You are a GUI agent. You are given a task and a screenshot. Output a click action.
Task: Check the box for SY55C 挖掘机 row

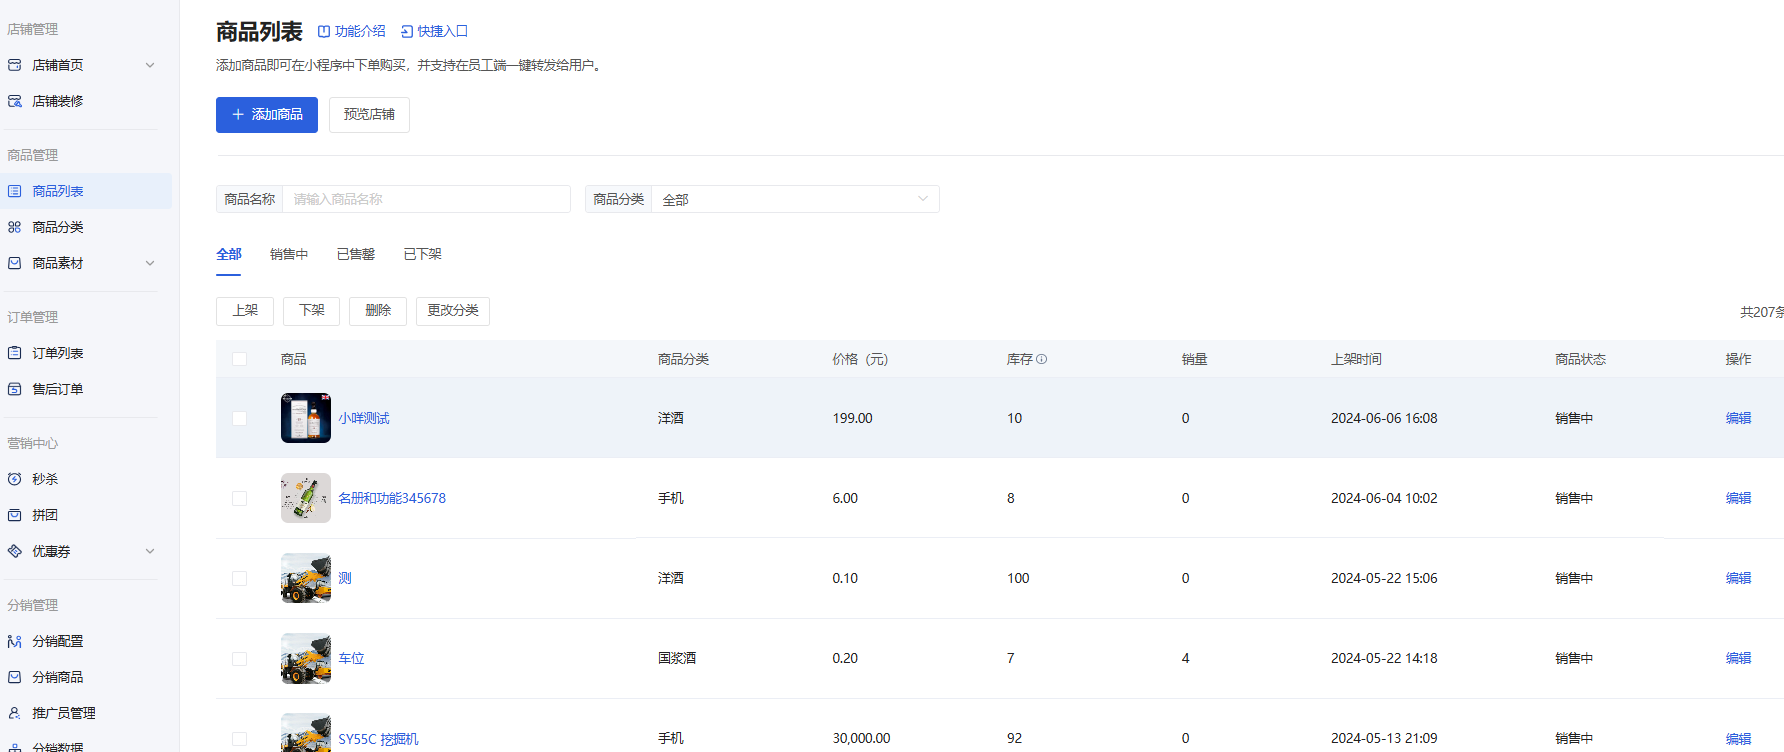pyautogui.click(x=240, y=738)
